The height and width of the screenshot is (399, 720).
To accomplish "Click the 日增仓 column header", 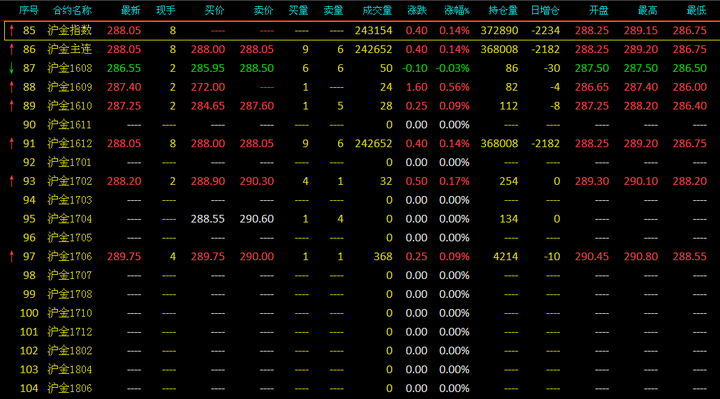I will point(545,10).
